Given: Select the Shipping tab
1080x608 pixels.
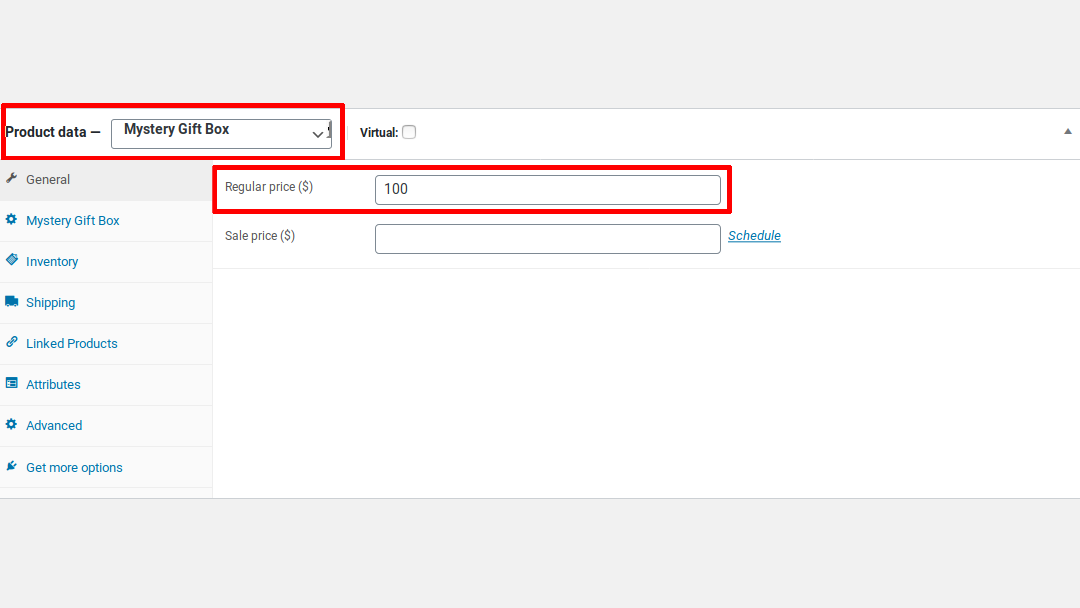Looking at the screenshot, I should pyautogui.click(x=106, y=303).
